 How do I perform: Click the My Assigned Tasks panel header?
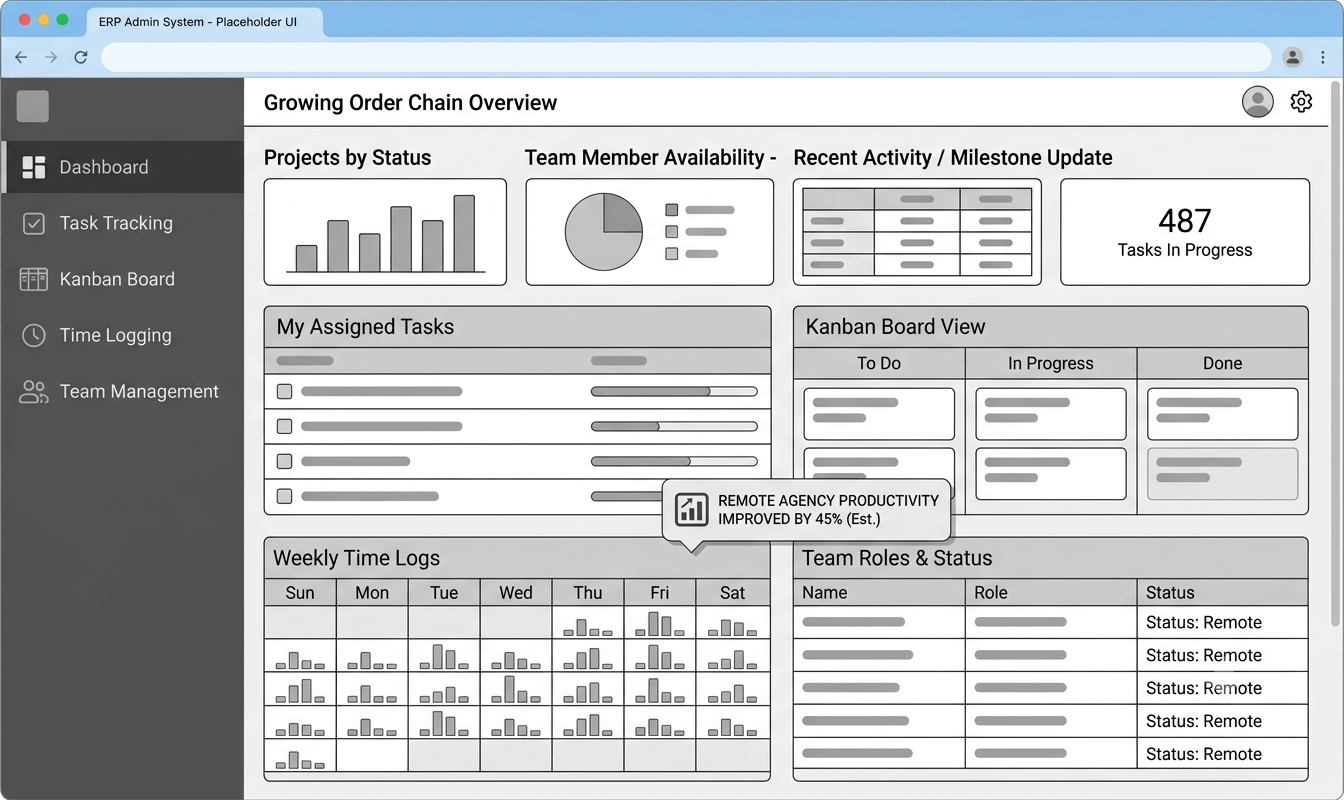(517, 327)
